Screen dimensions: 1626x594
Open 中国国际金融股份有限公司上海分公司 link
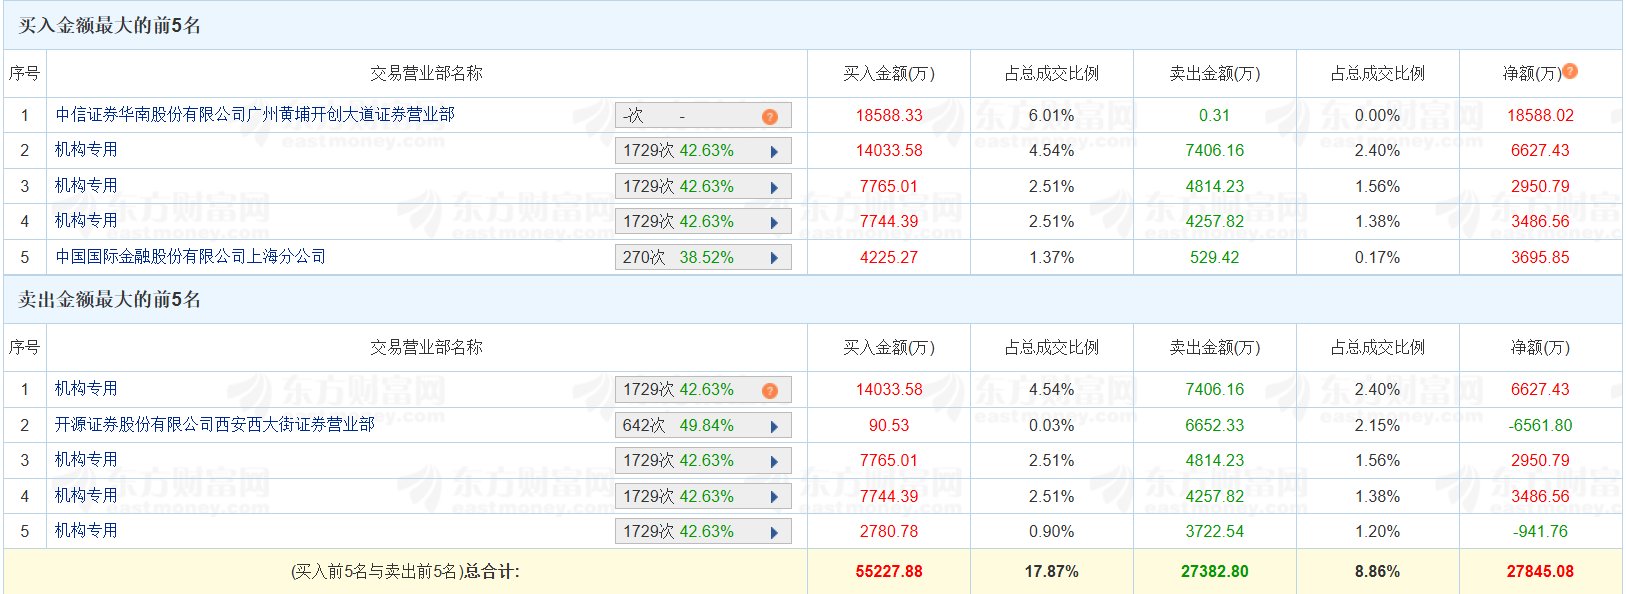[190, 257]
